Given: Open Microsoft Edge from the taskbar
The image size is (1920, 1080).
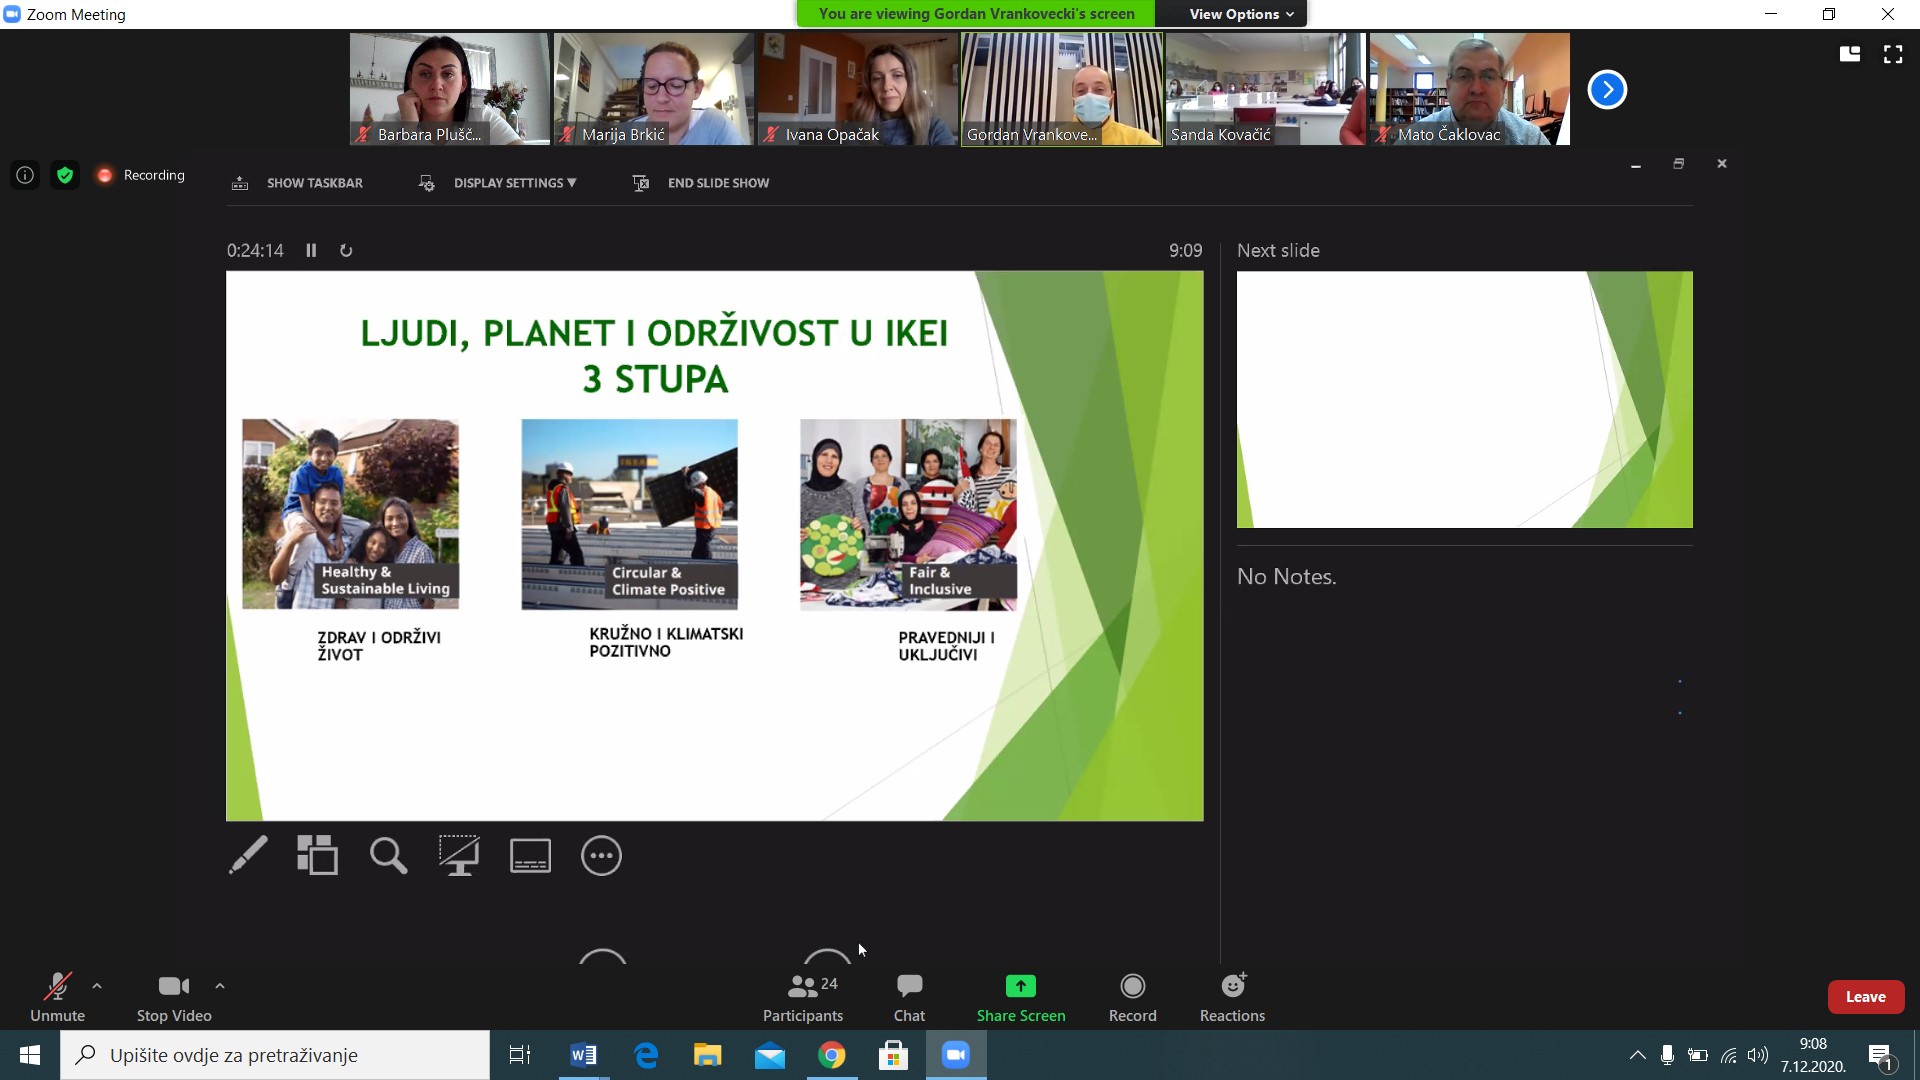Looking at the screenshot, I should click(646, 1055).
